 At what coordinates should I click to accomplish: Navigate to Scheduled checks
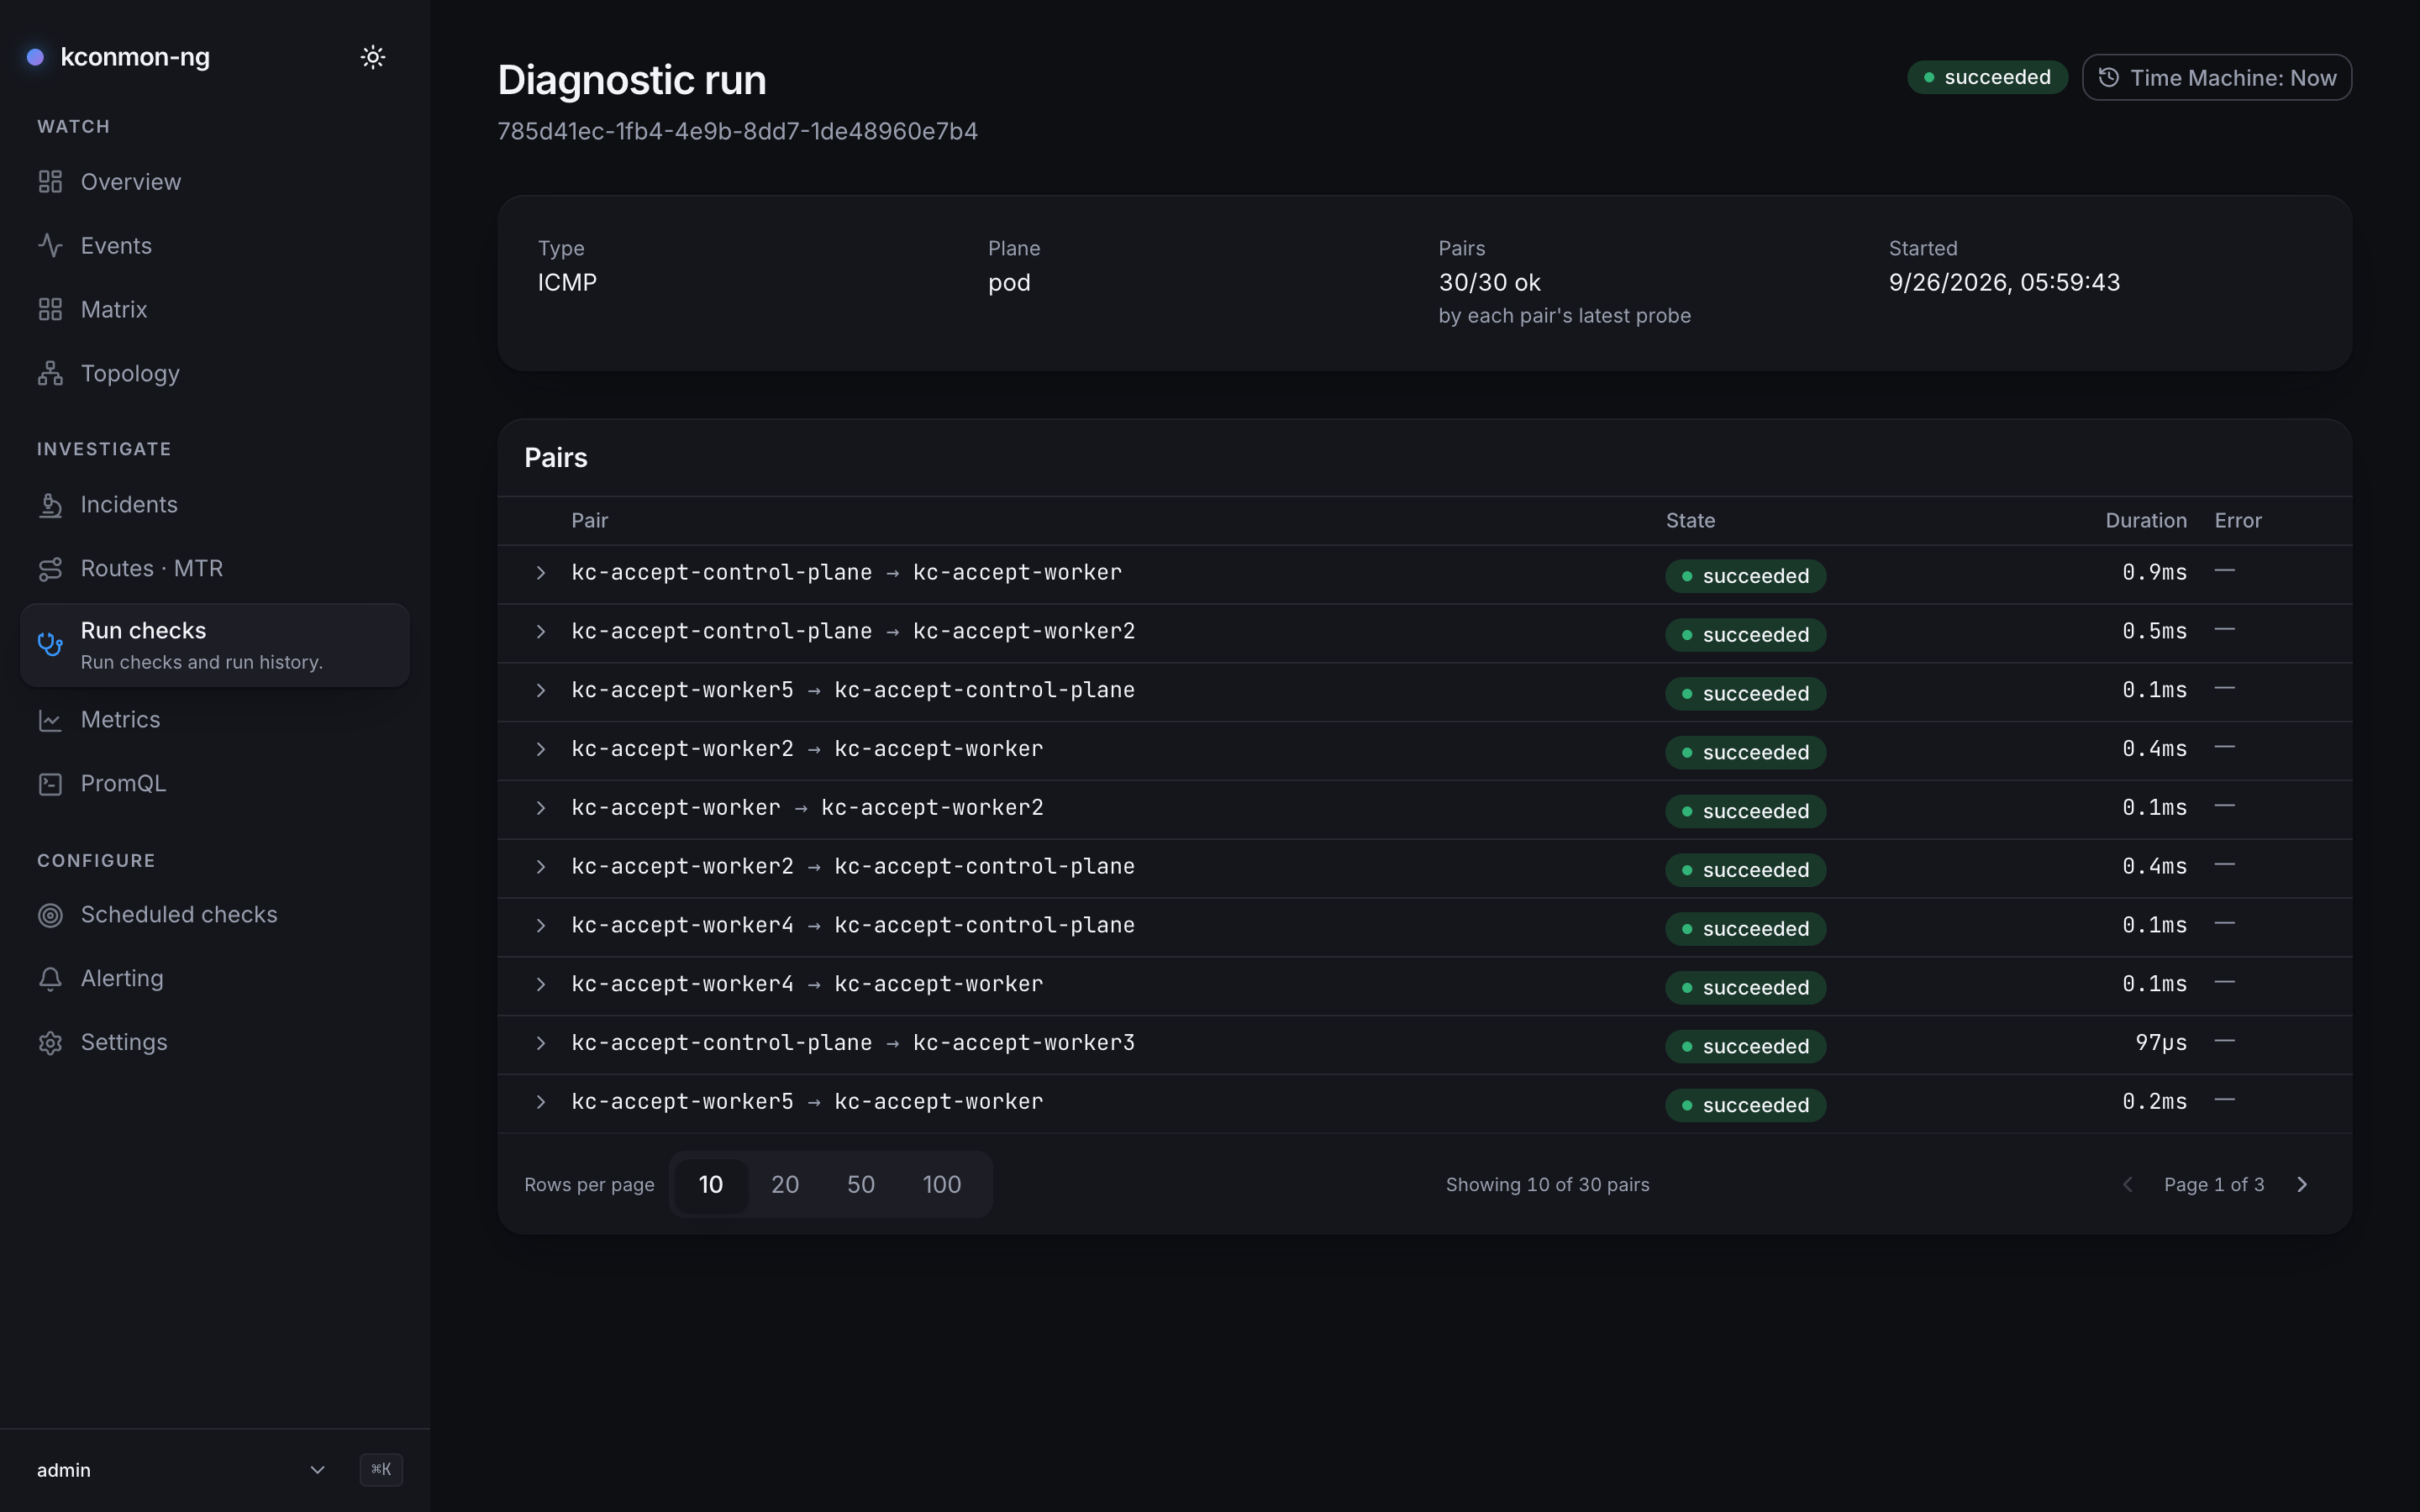point(215,915)
